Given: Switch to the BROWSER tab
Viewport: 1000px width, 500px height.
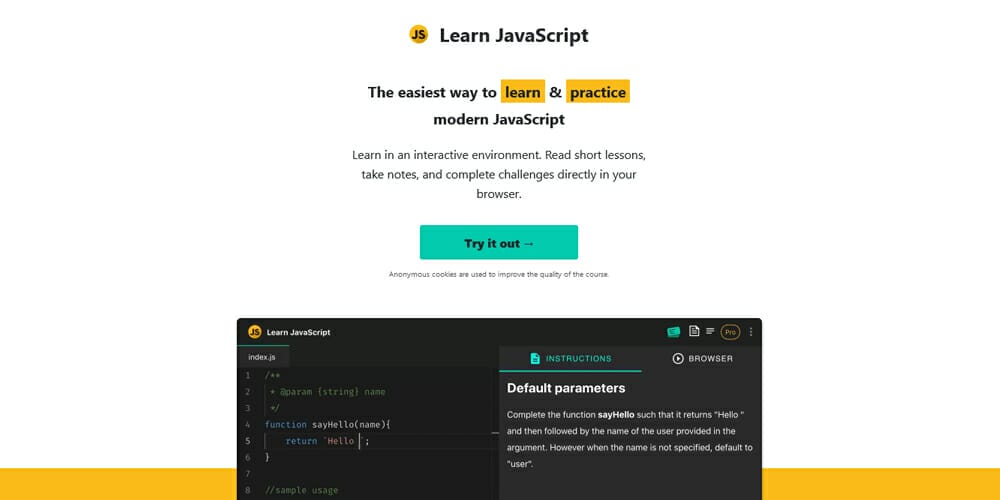Looking at the screenshot, I should (702, 358).
